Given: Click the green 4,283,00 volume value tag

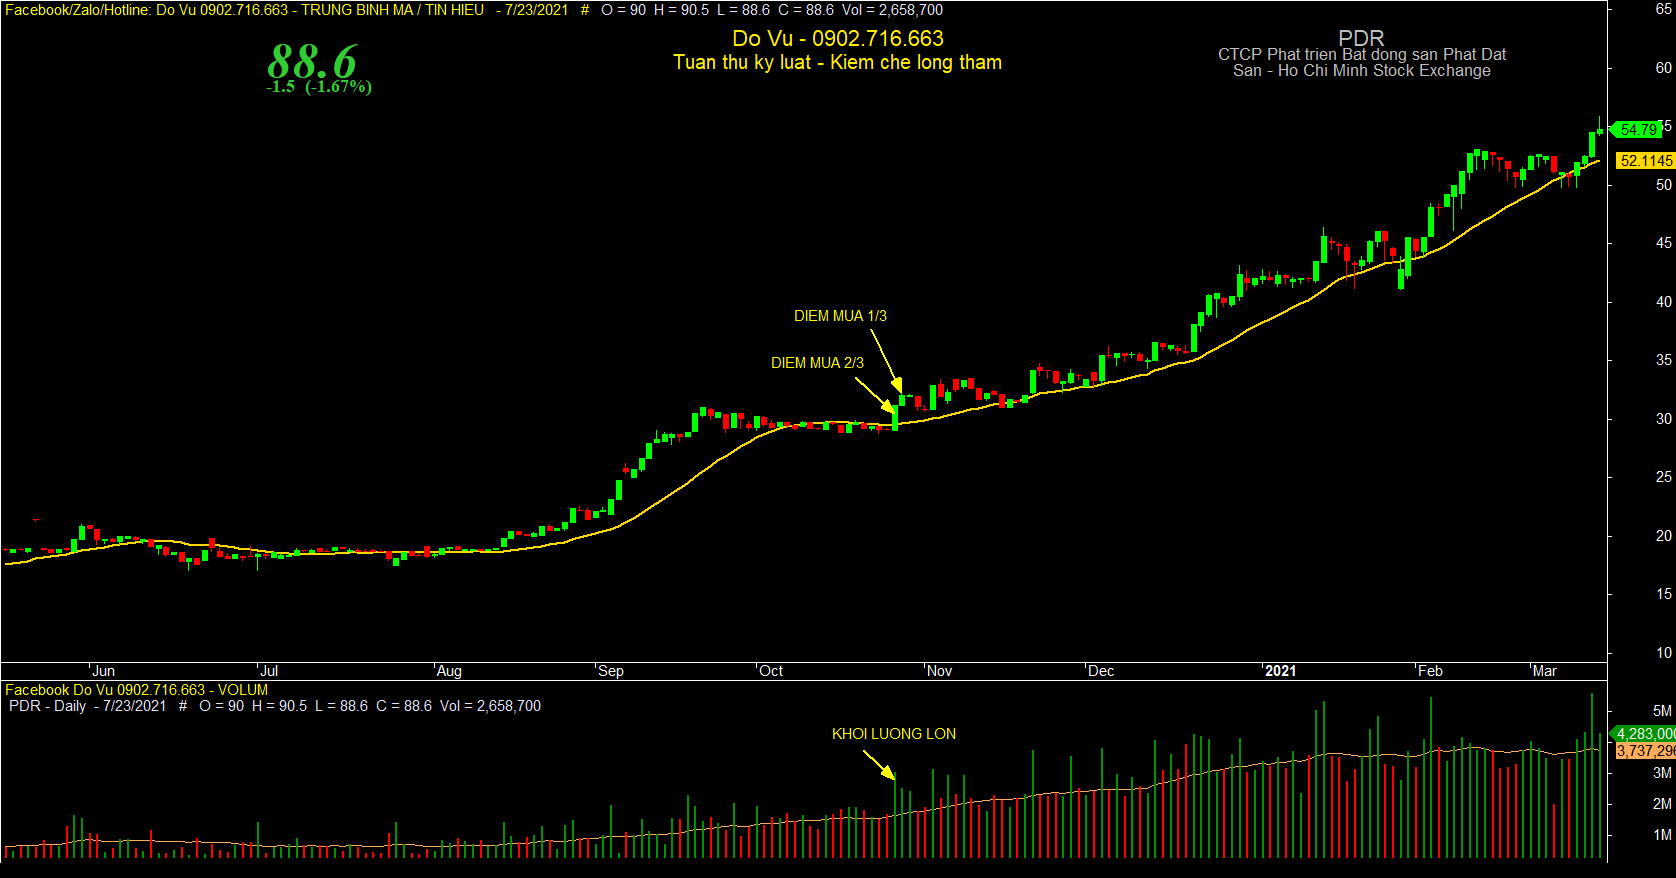Looking at the screenshot, I should [1645, 734].
